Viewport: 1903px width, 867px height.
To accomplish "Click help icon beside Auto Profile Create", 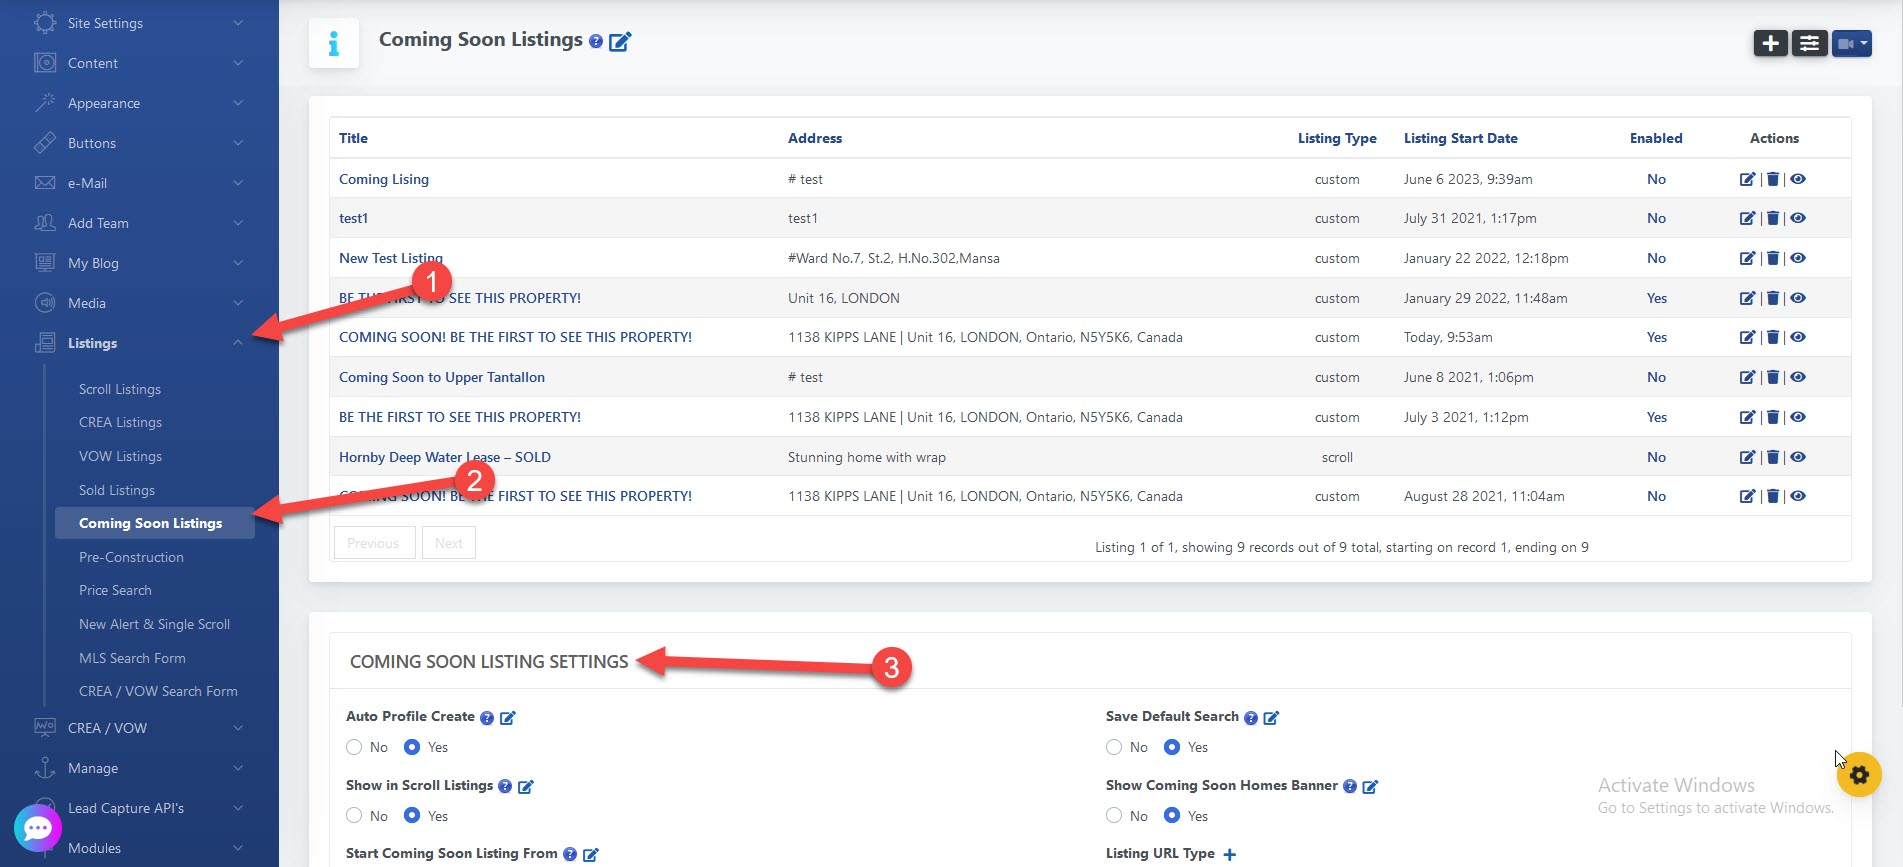I will pos(487,718).
